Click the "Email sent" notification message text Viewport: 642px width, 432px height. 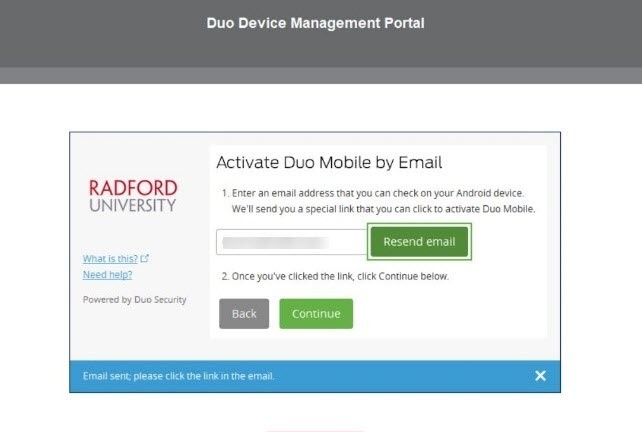pos(179,376)
